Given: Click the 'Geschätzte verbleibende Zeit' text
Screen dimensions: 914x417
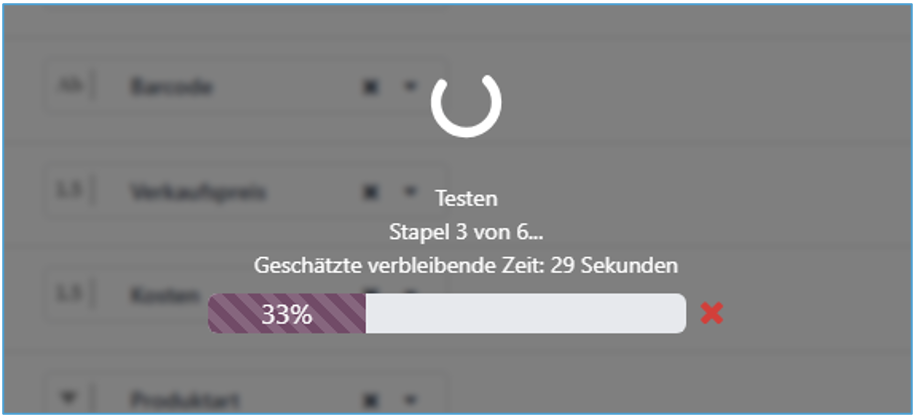Looking at the screenshot, I should (x=466, y=266).
